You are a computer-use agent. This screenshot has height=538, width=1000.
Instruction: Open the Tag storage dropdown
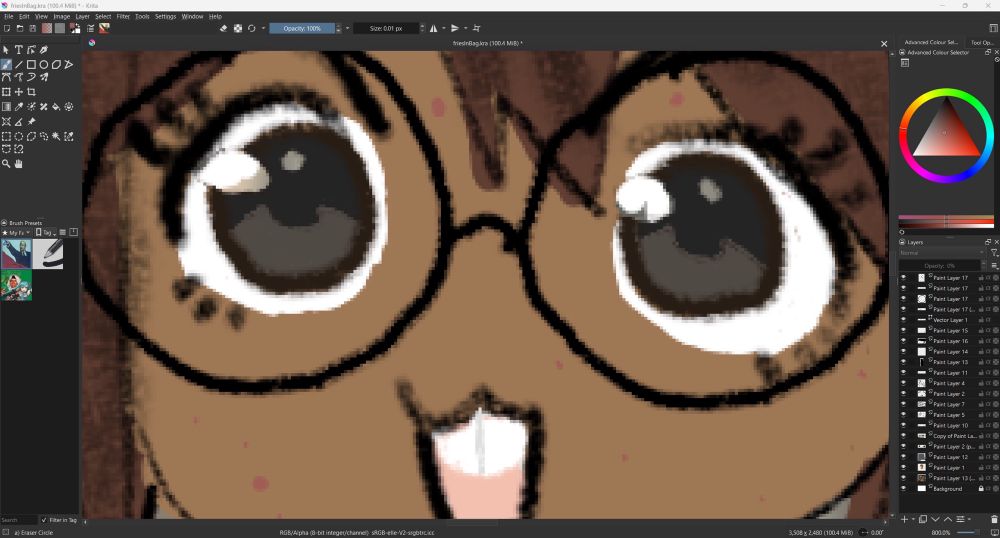(45, 233)
